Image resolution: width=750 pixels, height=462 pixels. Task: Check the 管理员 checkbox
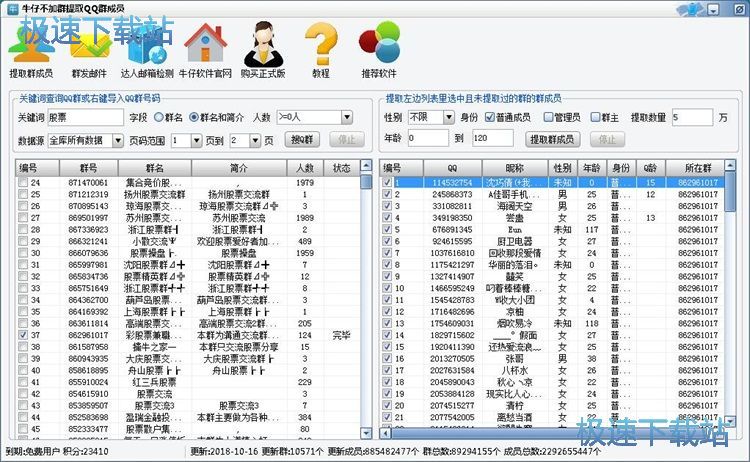click(548, 117)
